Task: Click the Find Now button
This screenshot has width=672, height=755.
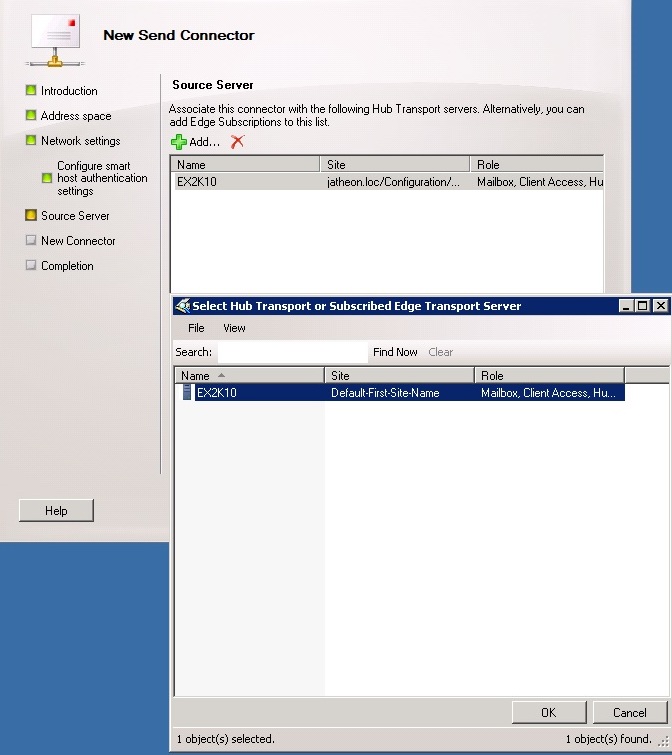Action: pyautogui.click(x=395, y=352)
